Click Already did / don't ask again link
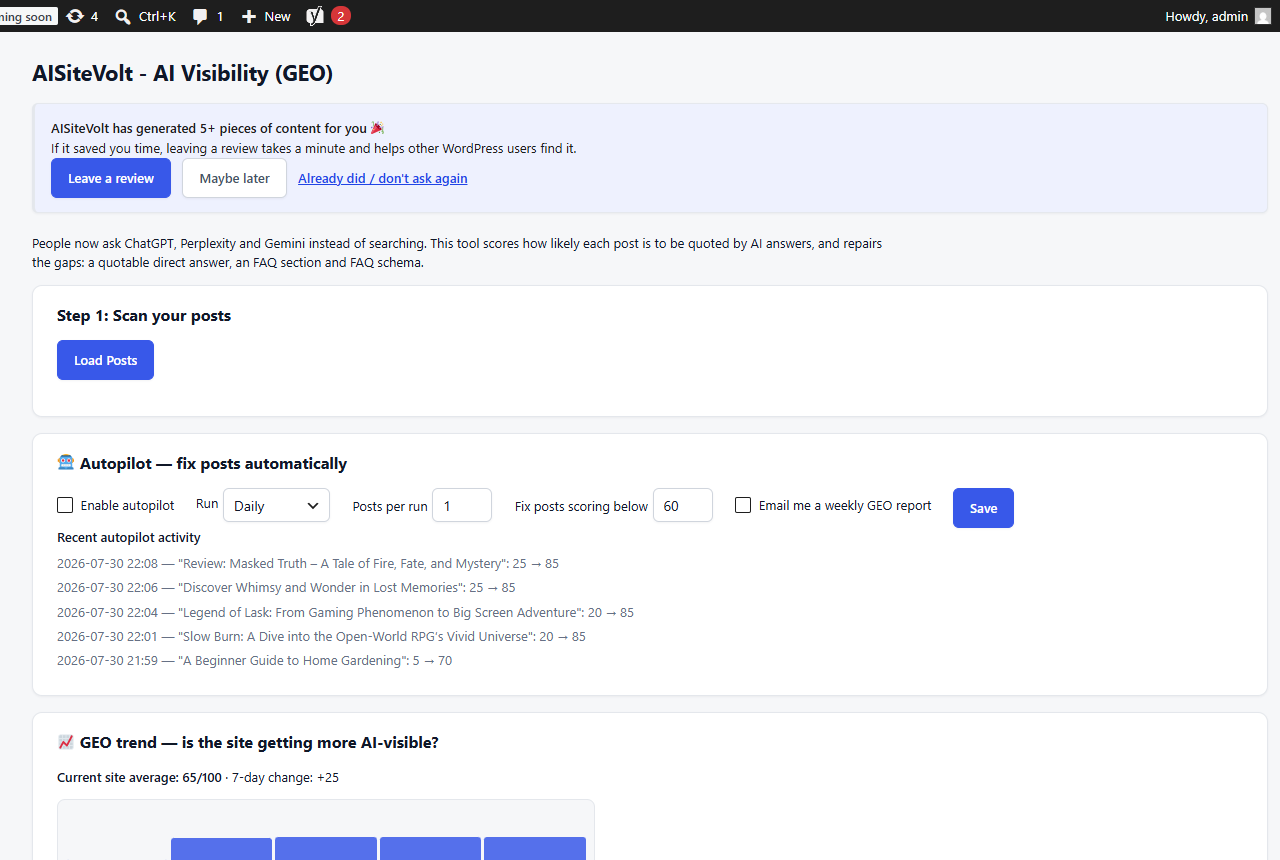The height and width of the screenshot is (860, 1280). (383, 178)
